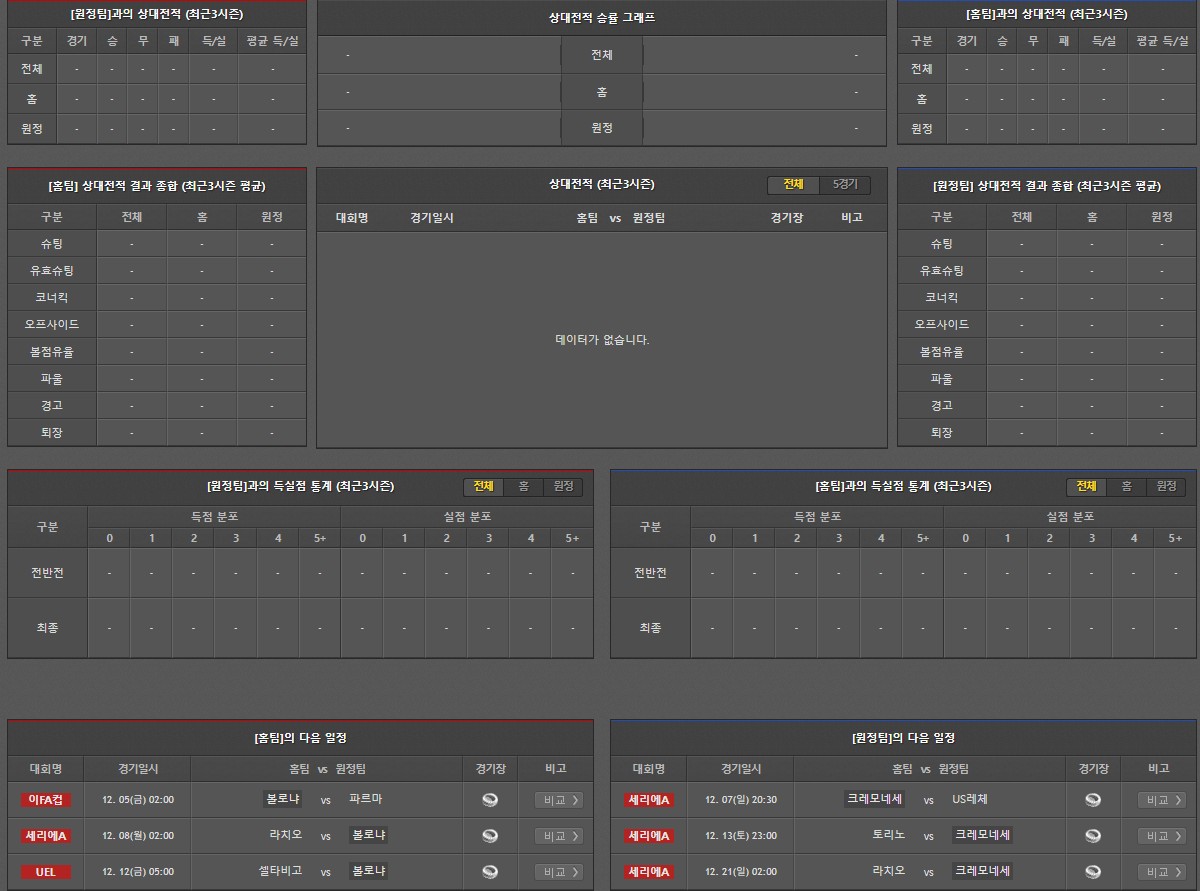
Task: Expand 비교 for 볼로냐 vs 파르마 match
Action: click(x=558, y=800)
